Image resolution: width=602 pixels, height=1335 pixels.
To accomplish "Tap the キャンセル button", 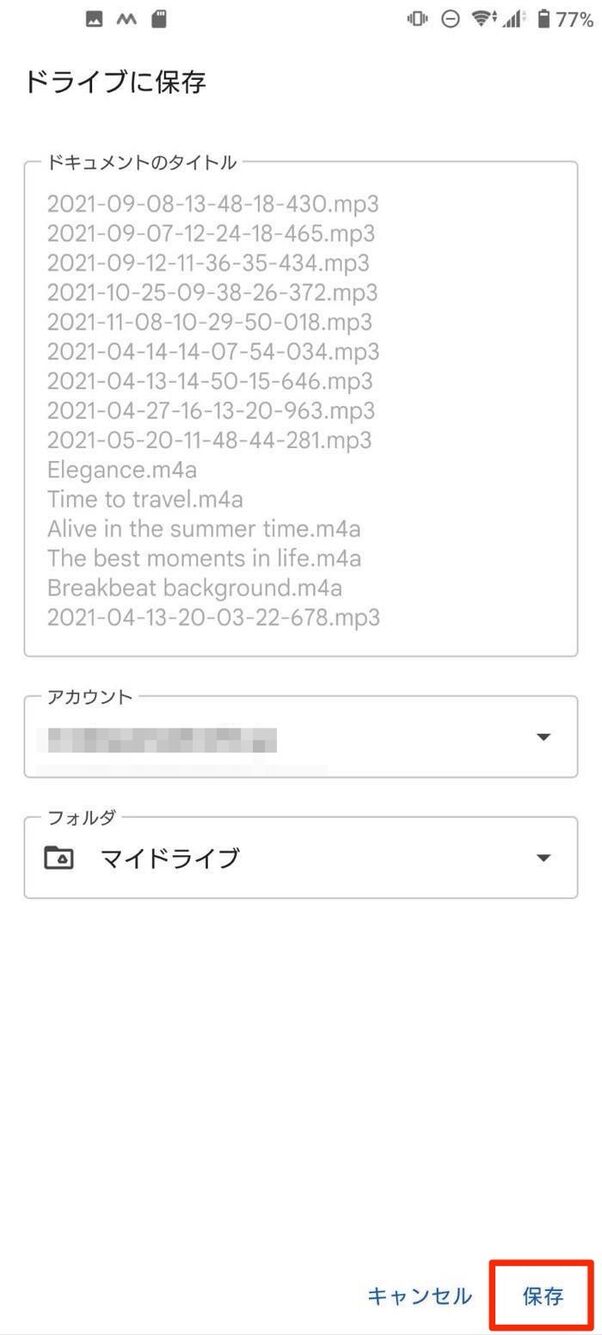I will pos(419,1297).
